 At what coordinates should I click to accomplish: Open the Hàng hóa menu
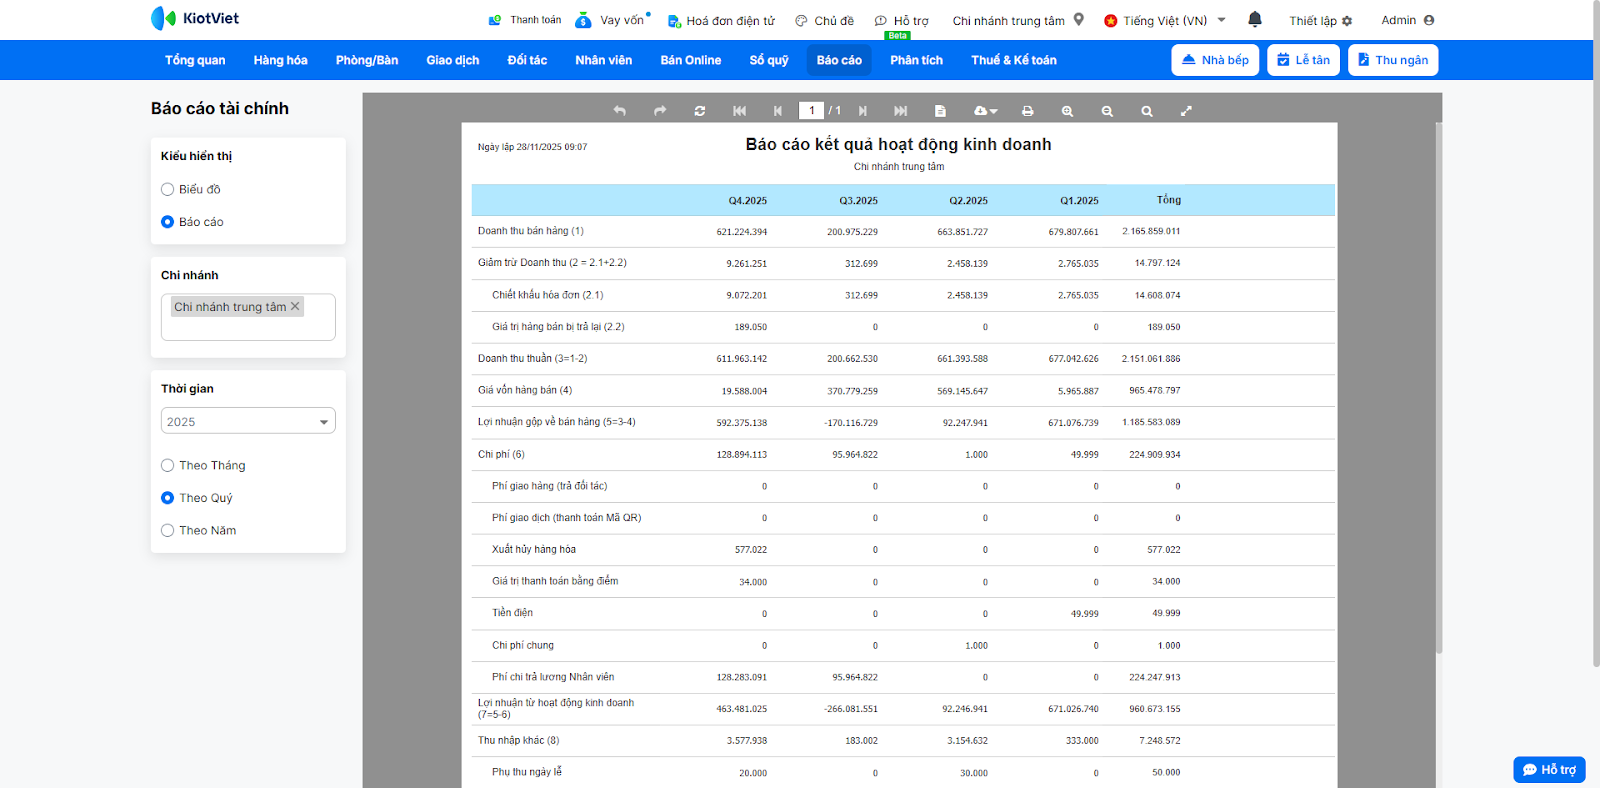pos(280,60)
